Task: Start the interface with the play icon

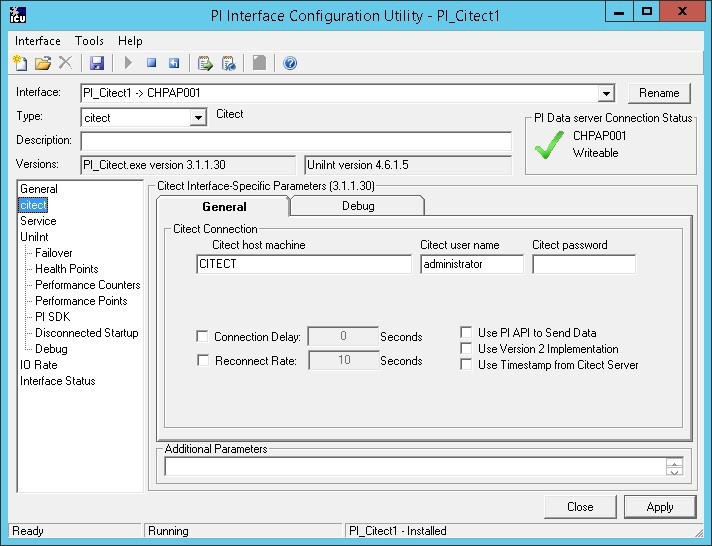Action: click(128, 63)
